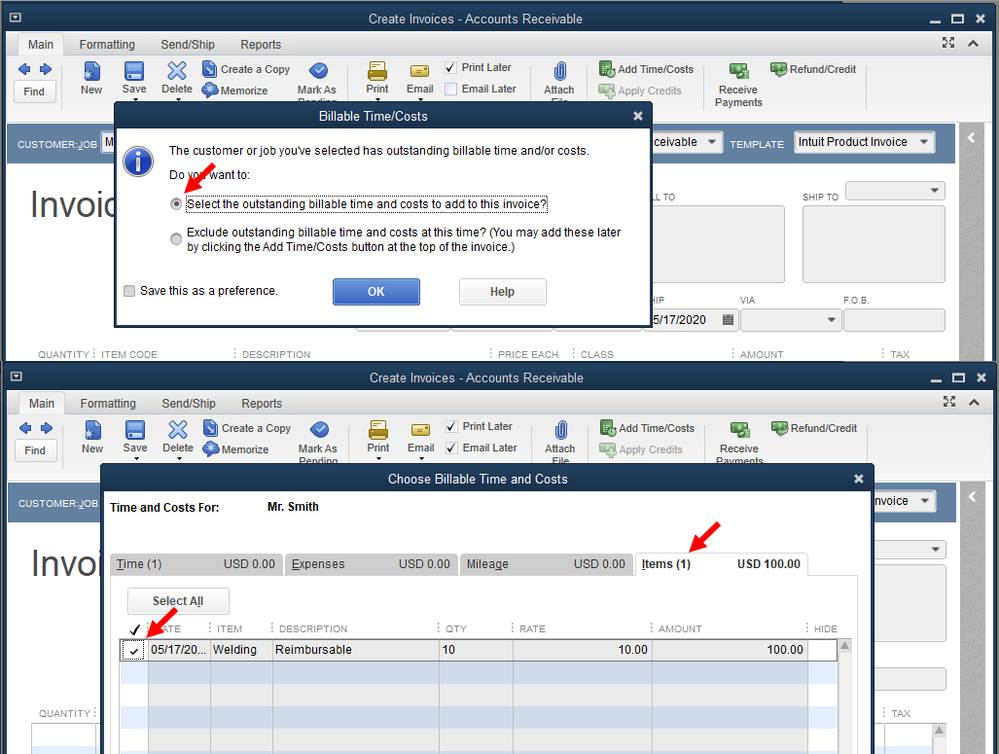Open Intuit Product Invoice template dropdown

pyautogui.click(x=924, y=141)
